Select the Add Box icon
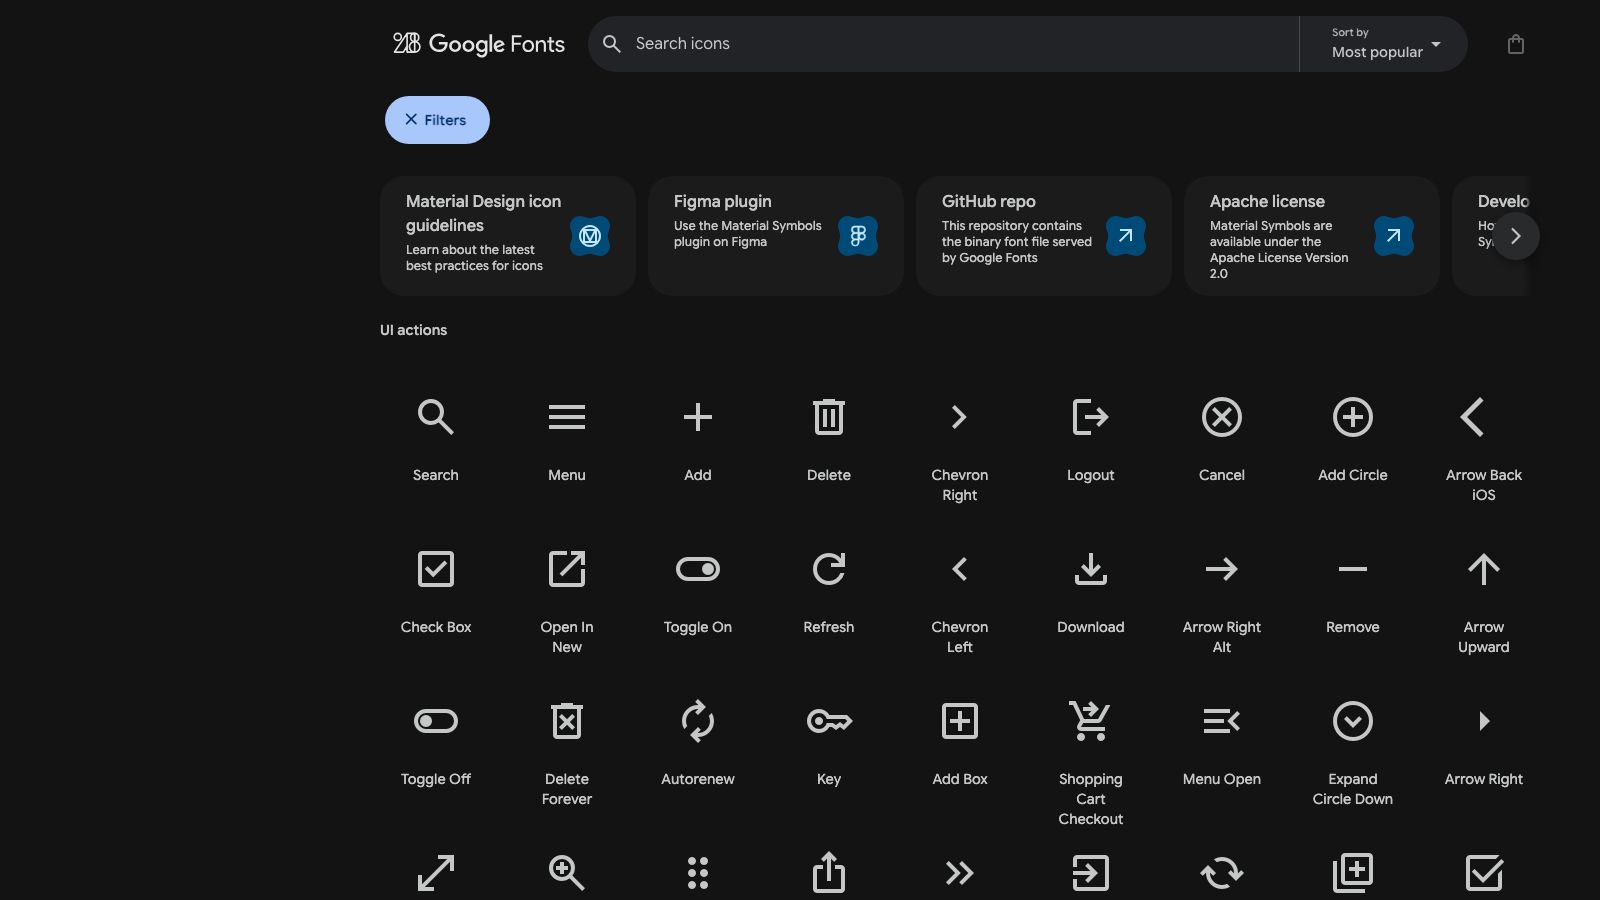1600x900 pixels. coord(960,721)
